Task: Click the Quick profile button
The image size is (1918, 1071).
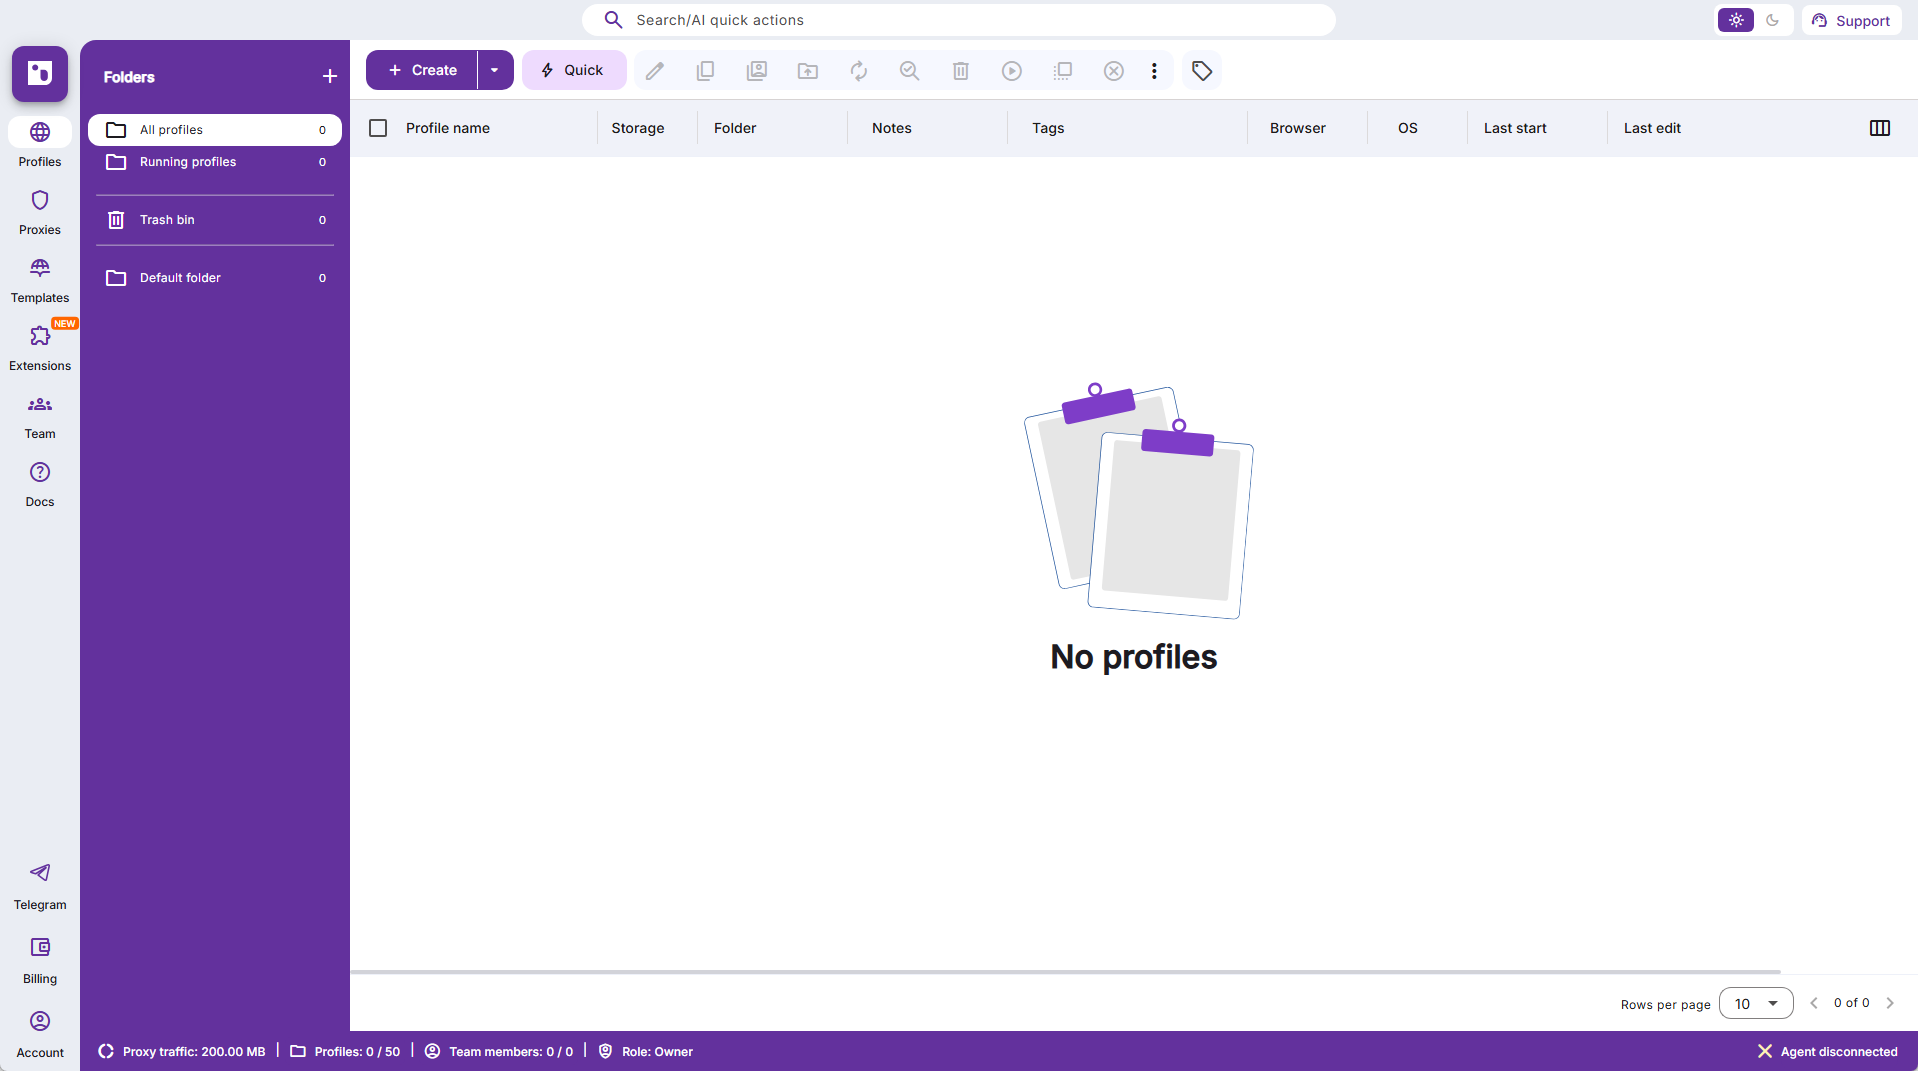Action: (x=573, y=71)
